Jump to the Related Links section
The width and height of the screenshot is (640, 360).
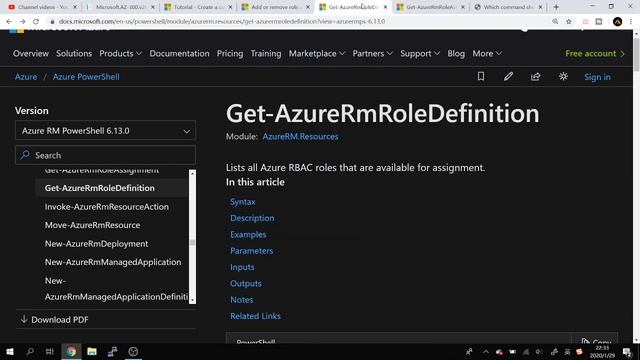(255, 316)
